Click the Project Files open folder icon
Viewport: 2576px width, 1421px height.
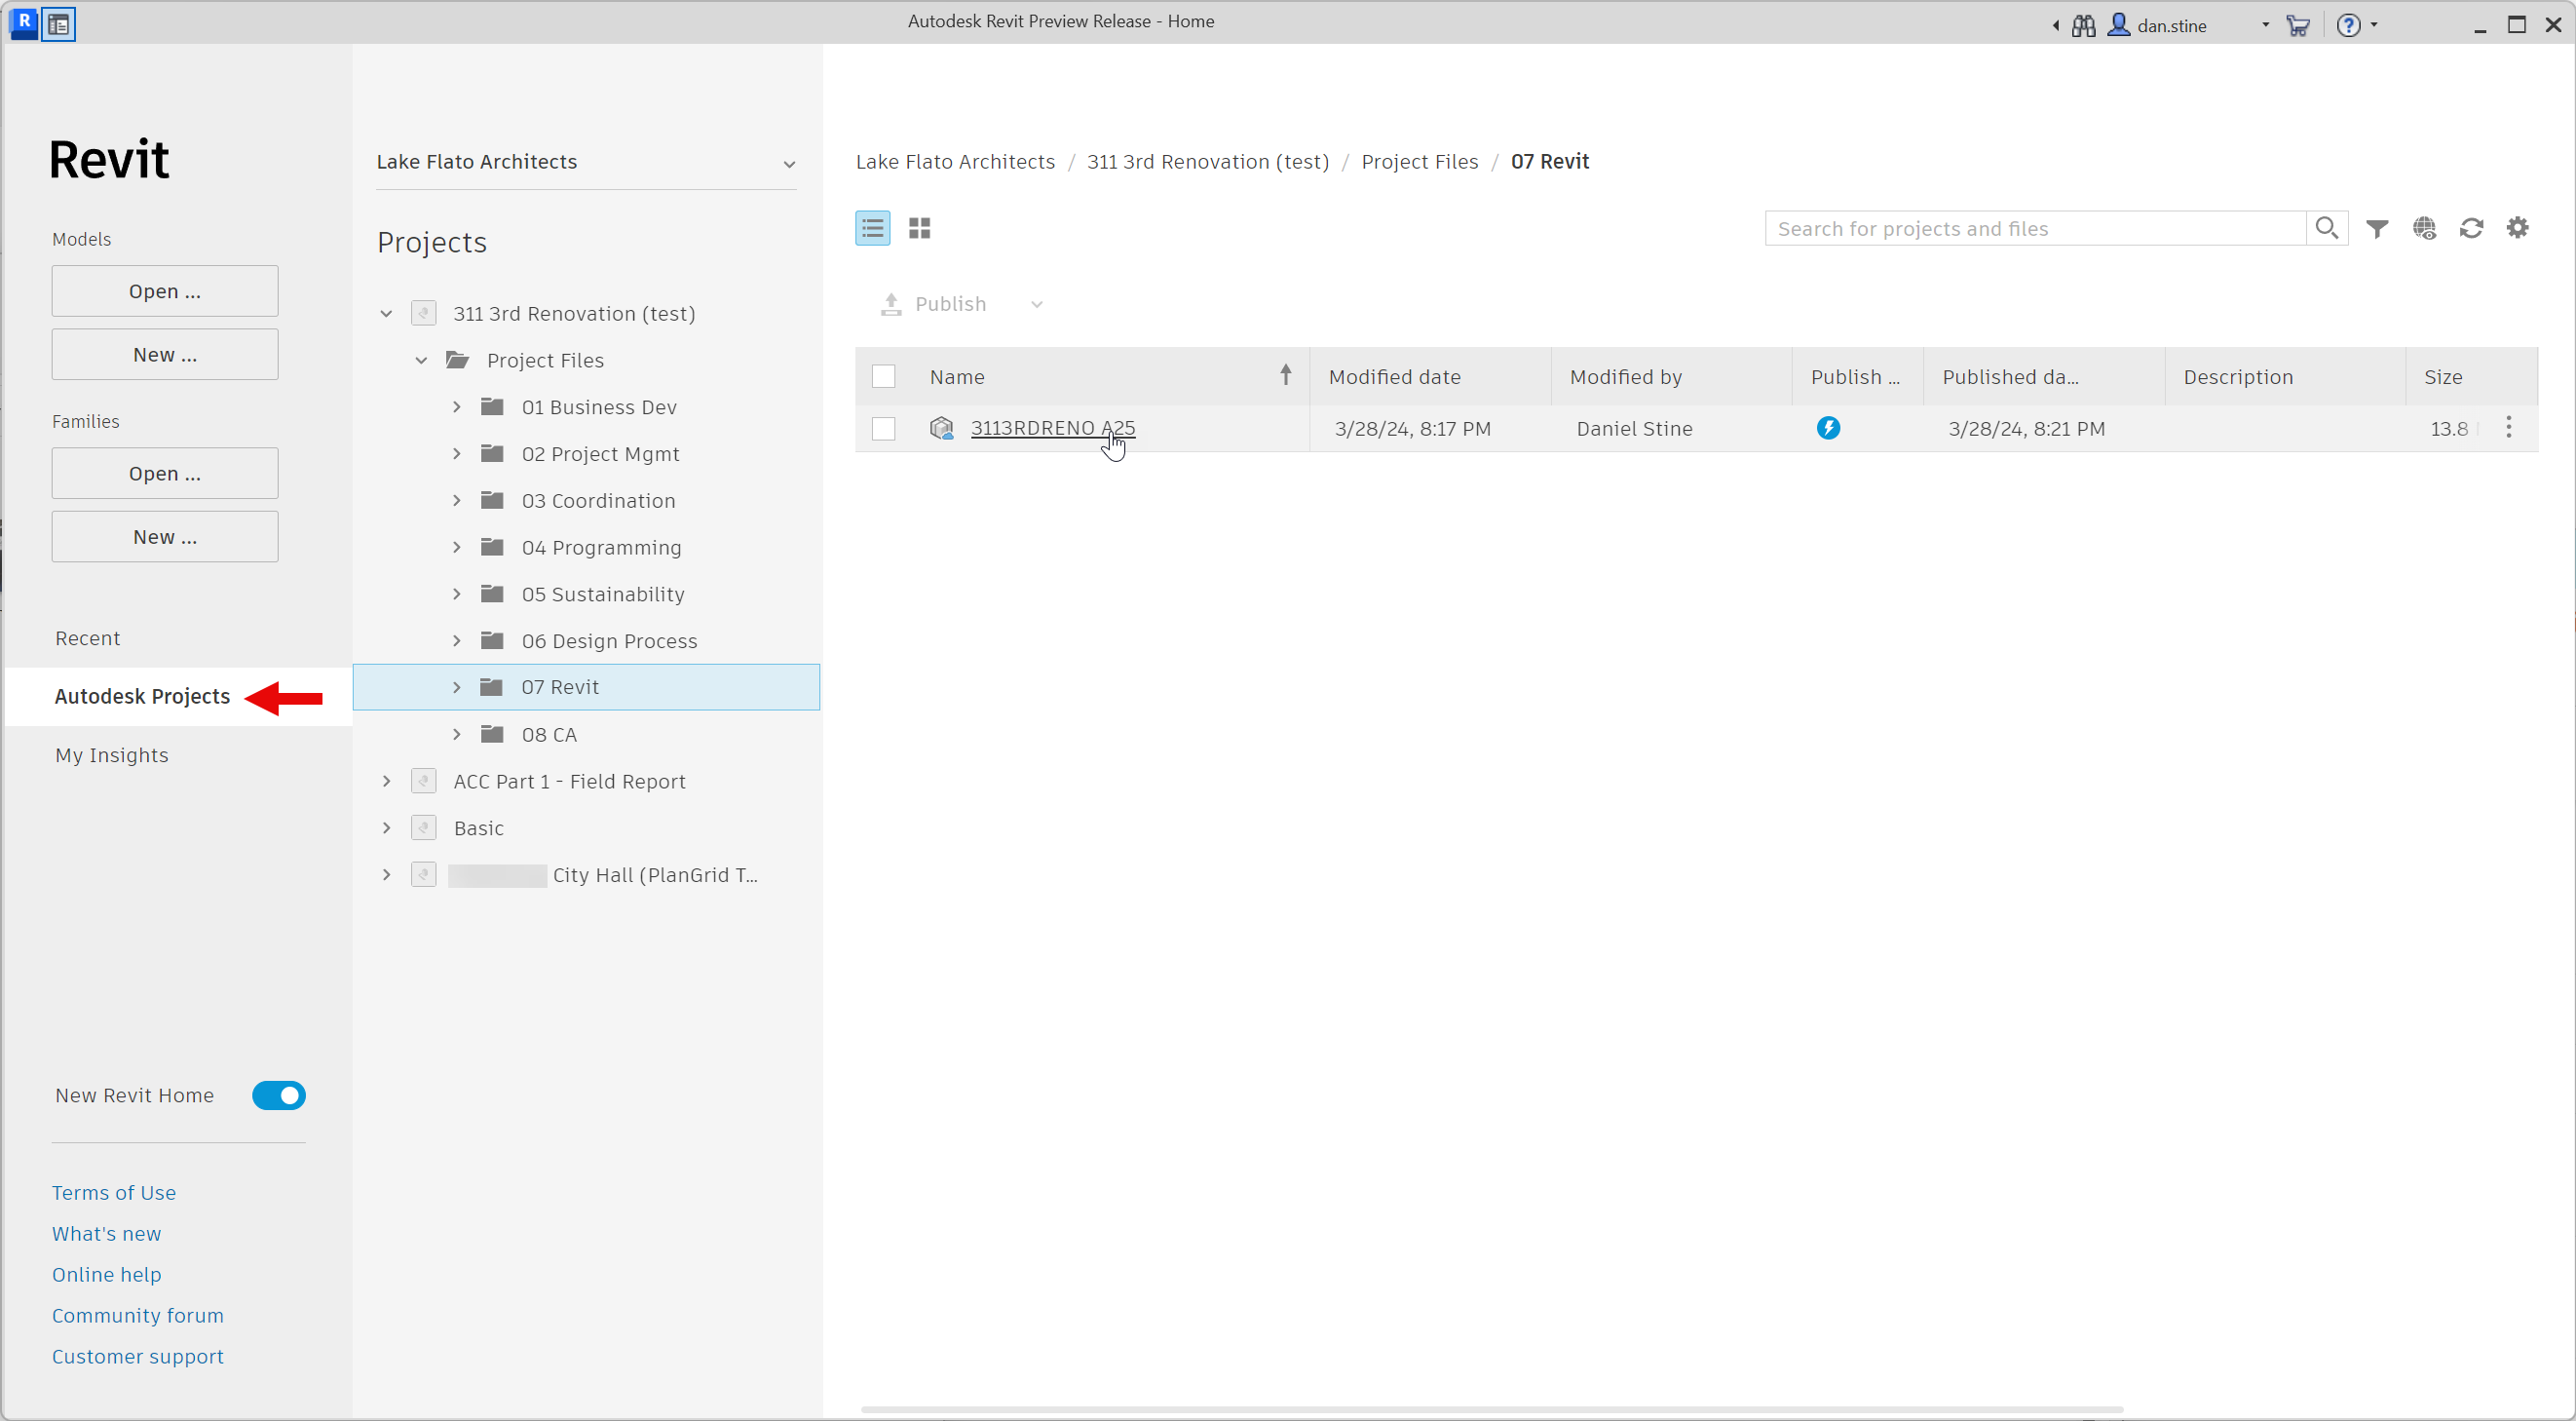click(458, 359)
